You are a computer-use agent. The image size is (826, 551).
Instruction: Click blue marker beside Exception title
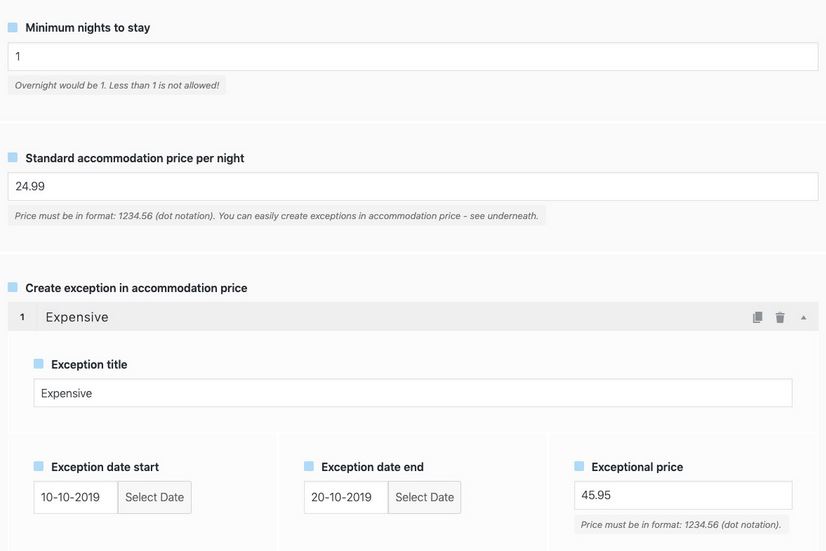point(38,363)
